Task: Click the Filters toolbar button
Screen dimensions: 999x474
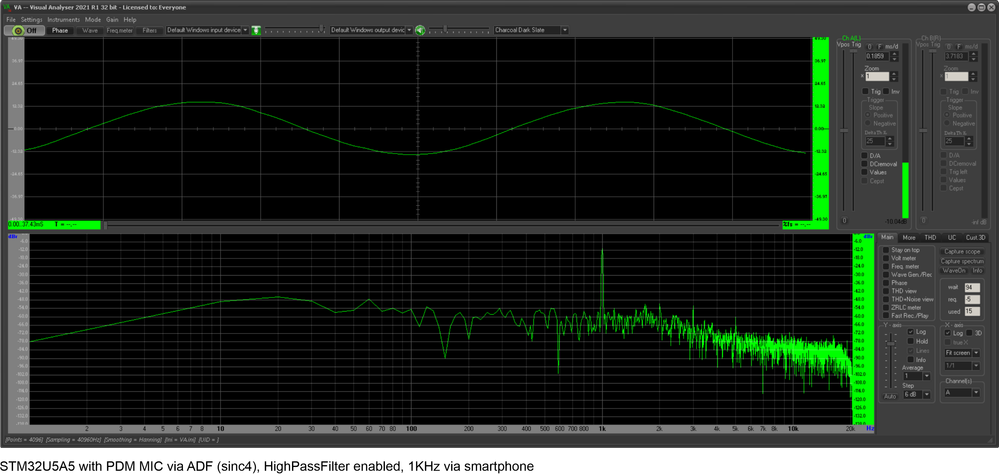Action: pos(150,30)
